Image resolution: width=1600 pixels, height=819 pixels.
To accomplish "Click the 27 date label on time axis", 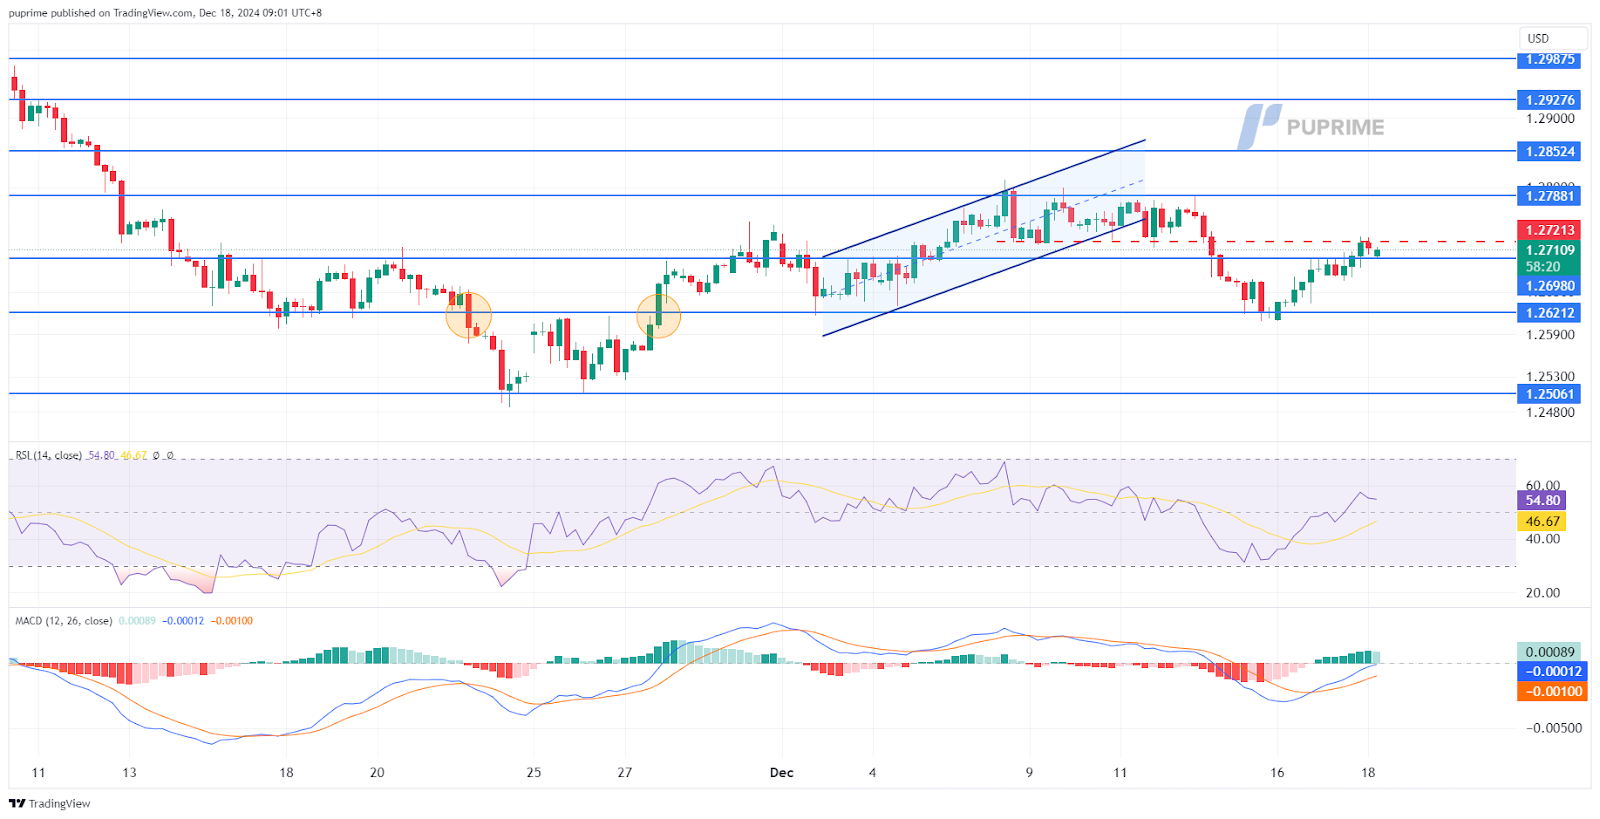I will [x=625, y=772].
